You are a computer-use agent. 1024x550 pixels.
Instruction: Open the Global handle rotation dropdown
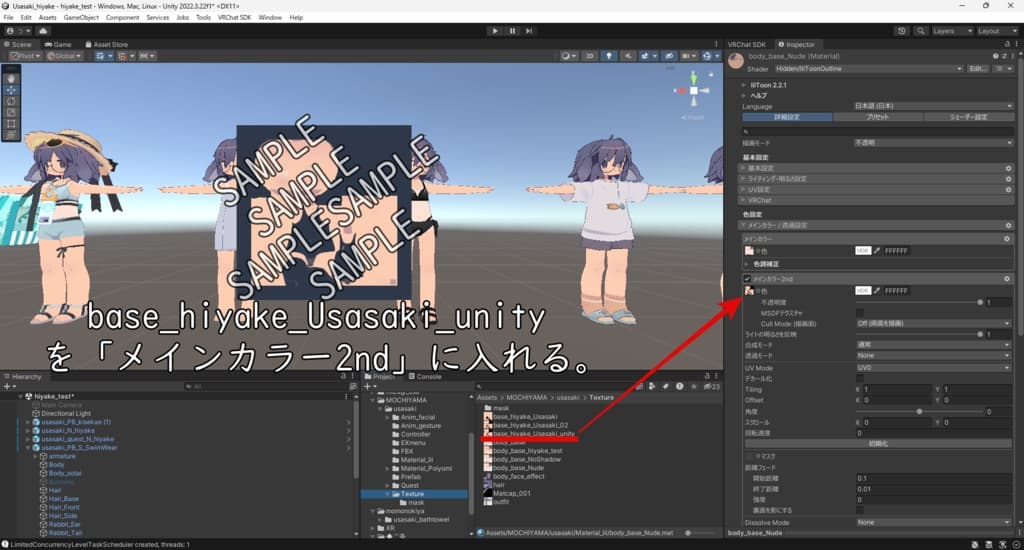click(63, 56)
